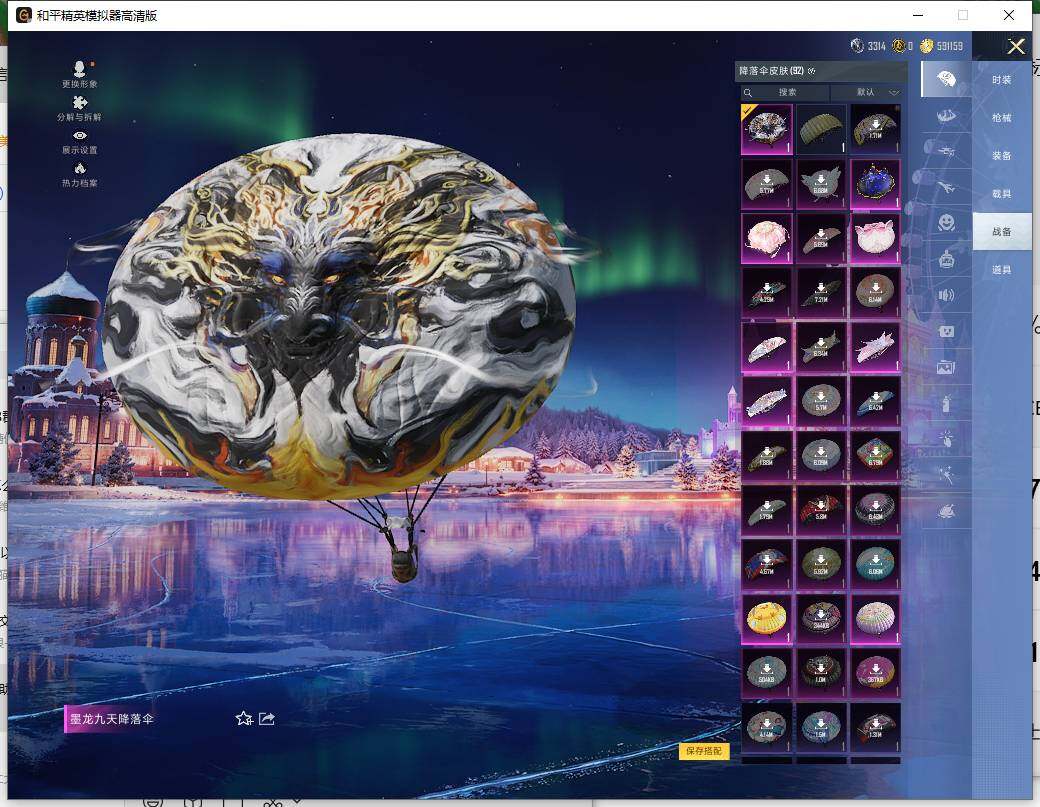Select the blue starry parachute thumbnail
The width and height of the screenshot is (1040, 807).
pyautogui.click(x=876, y=184)
